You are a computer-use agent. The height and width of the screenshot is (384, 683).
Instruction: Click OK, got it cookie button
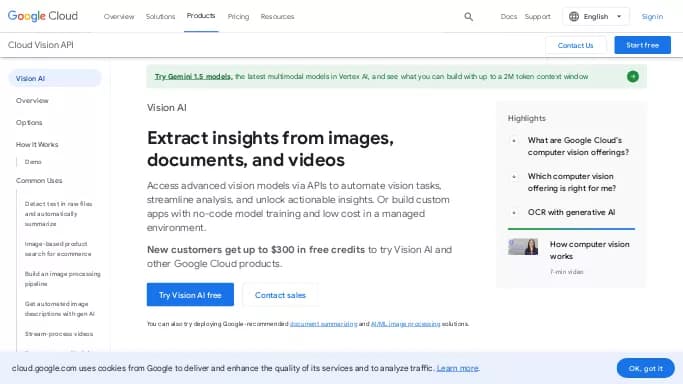pos(646,368)
